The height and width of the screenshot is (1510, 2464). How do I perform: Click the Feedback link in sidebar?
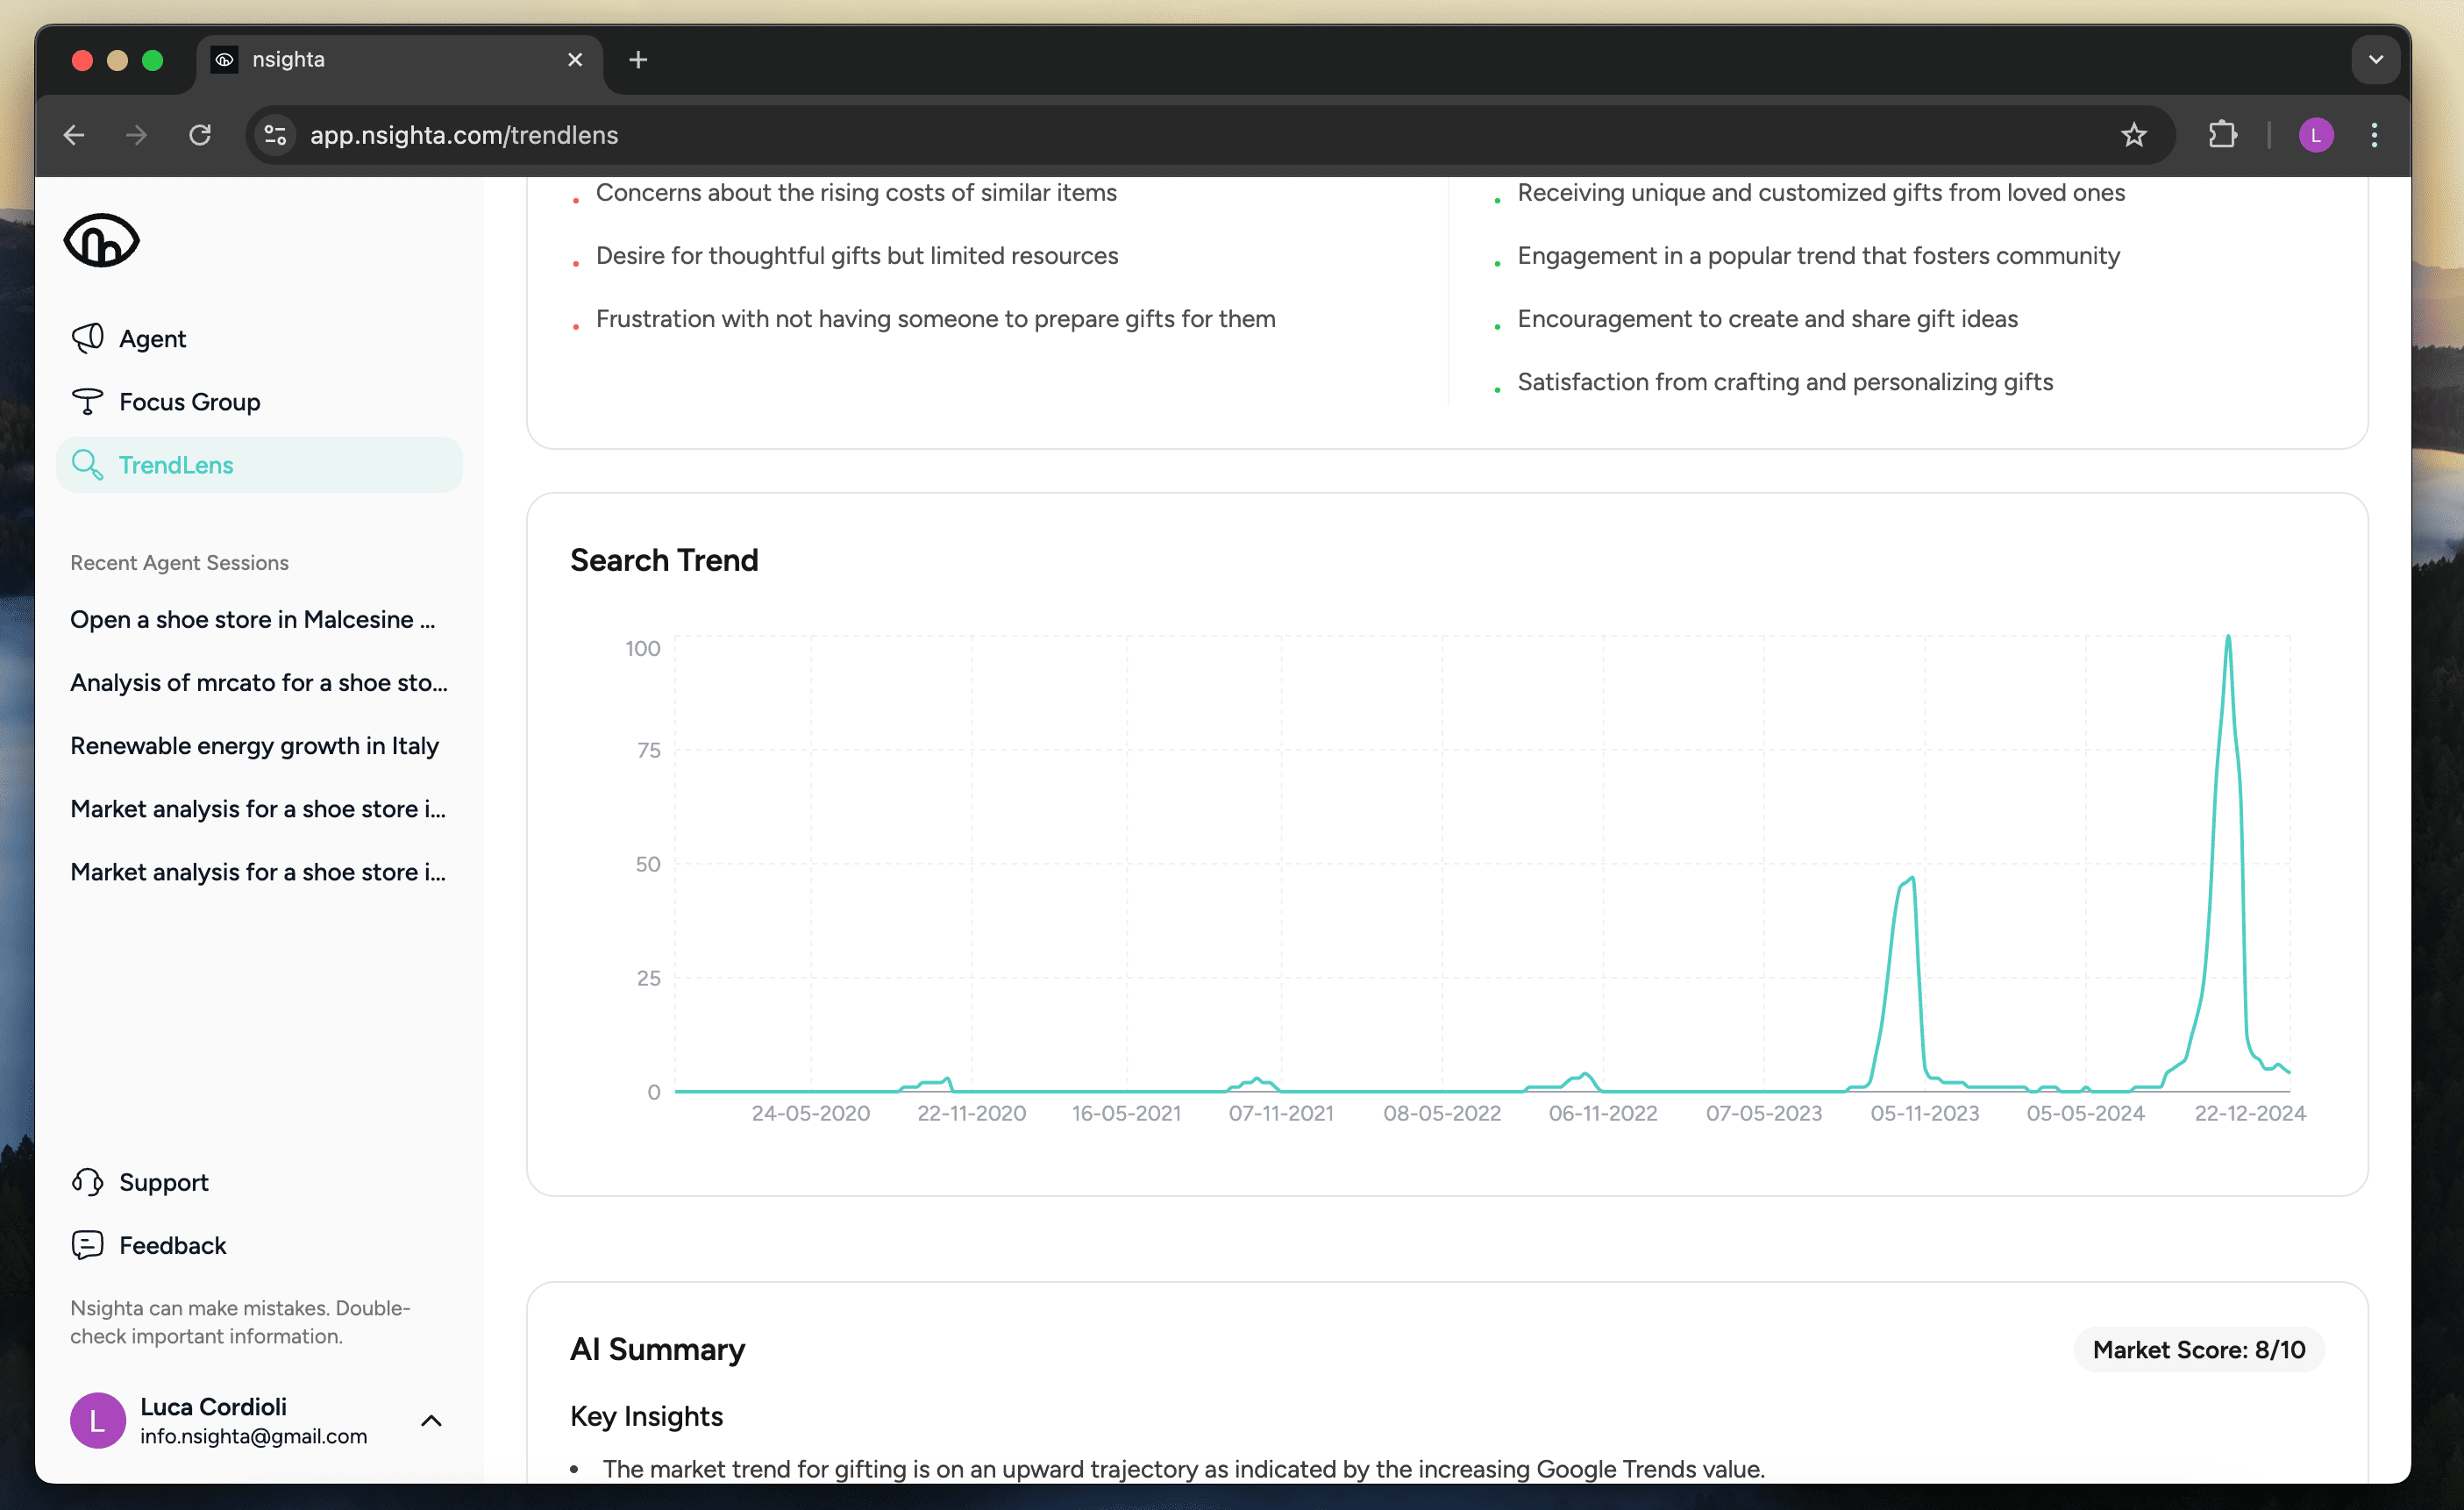(173, 1244)
